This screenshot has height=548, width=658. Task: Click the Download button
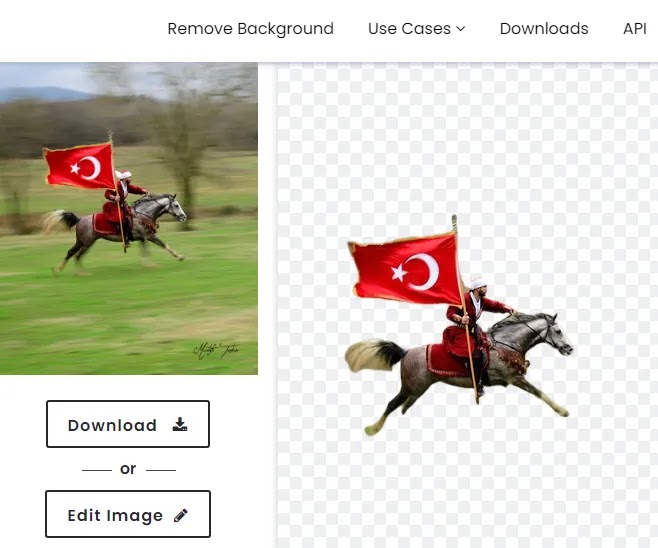click(x=128, y=424)
